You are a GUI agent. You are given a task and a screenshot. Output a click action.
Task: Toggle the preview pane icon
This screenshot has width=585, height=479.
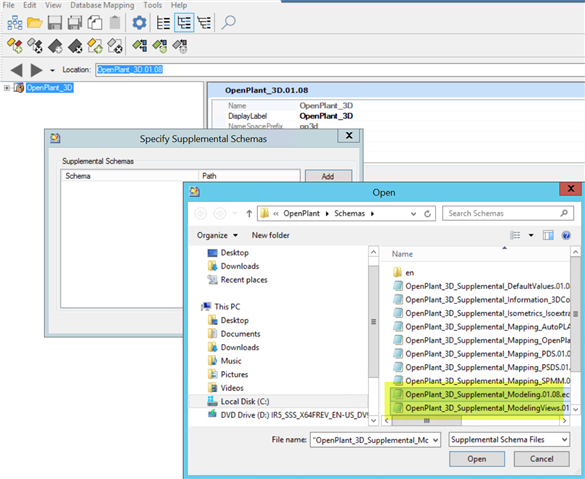point(548,235)
